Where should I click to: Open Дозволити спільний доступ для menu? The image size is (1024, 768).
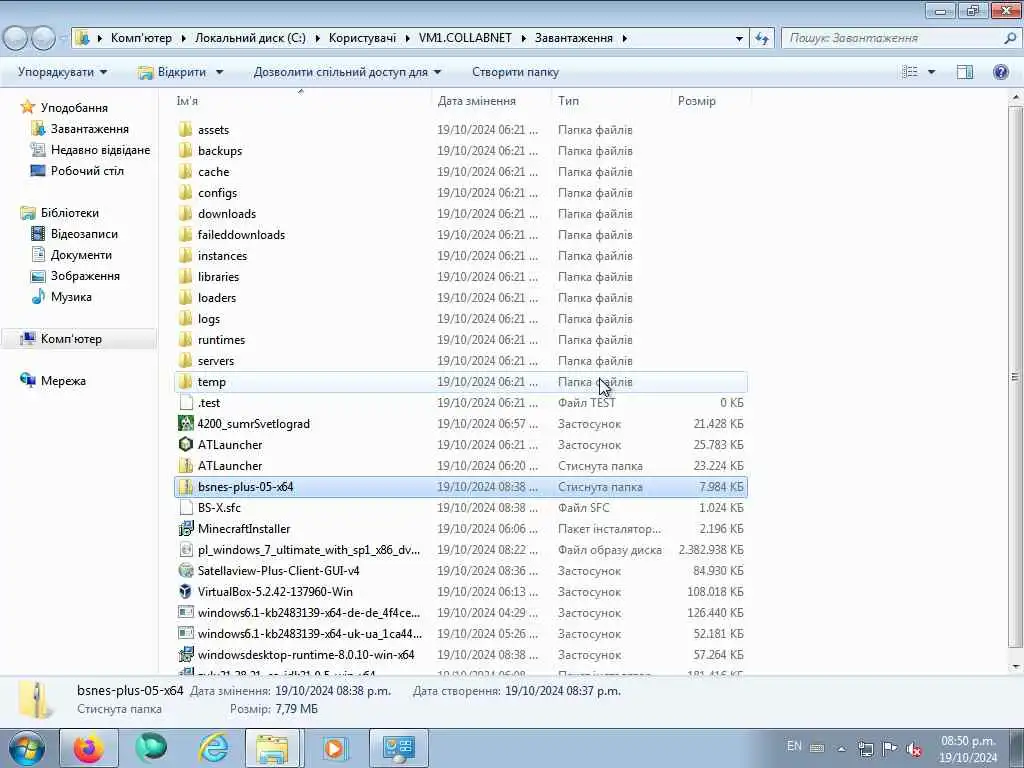click(x=347, y=72)
